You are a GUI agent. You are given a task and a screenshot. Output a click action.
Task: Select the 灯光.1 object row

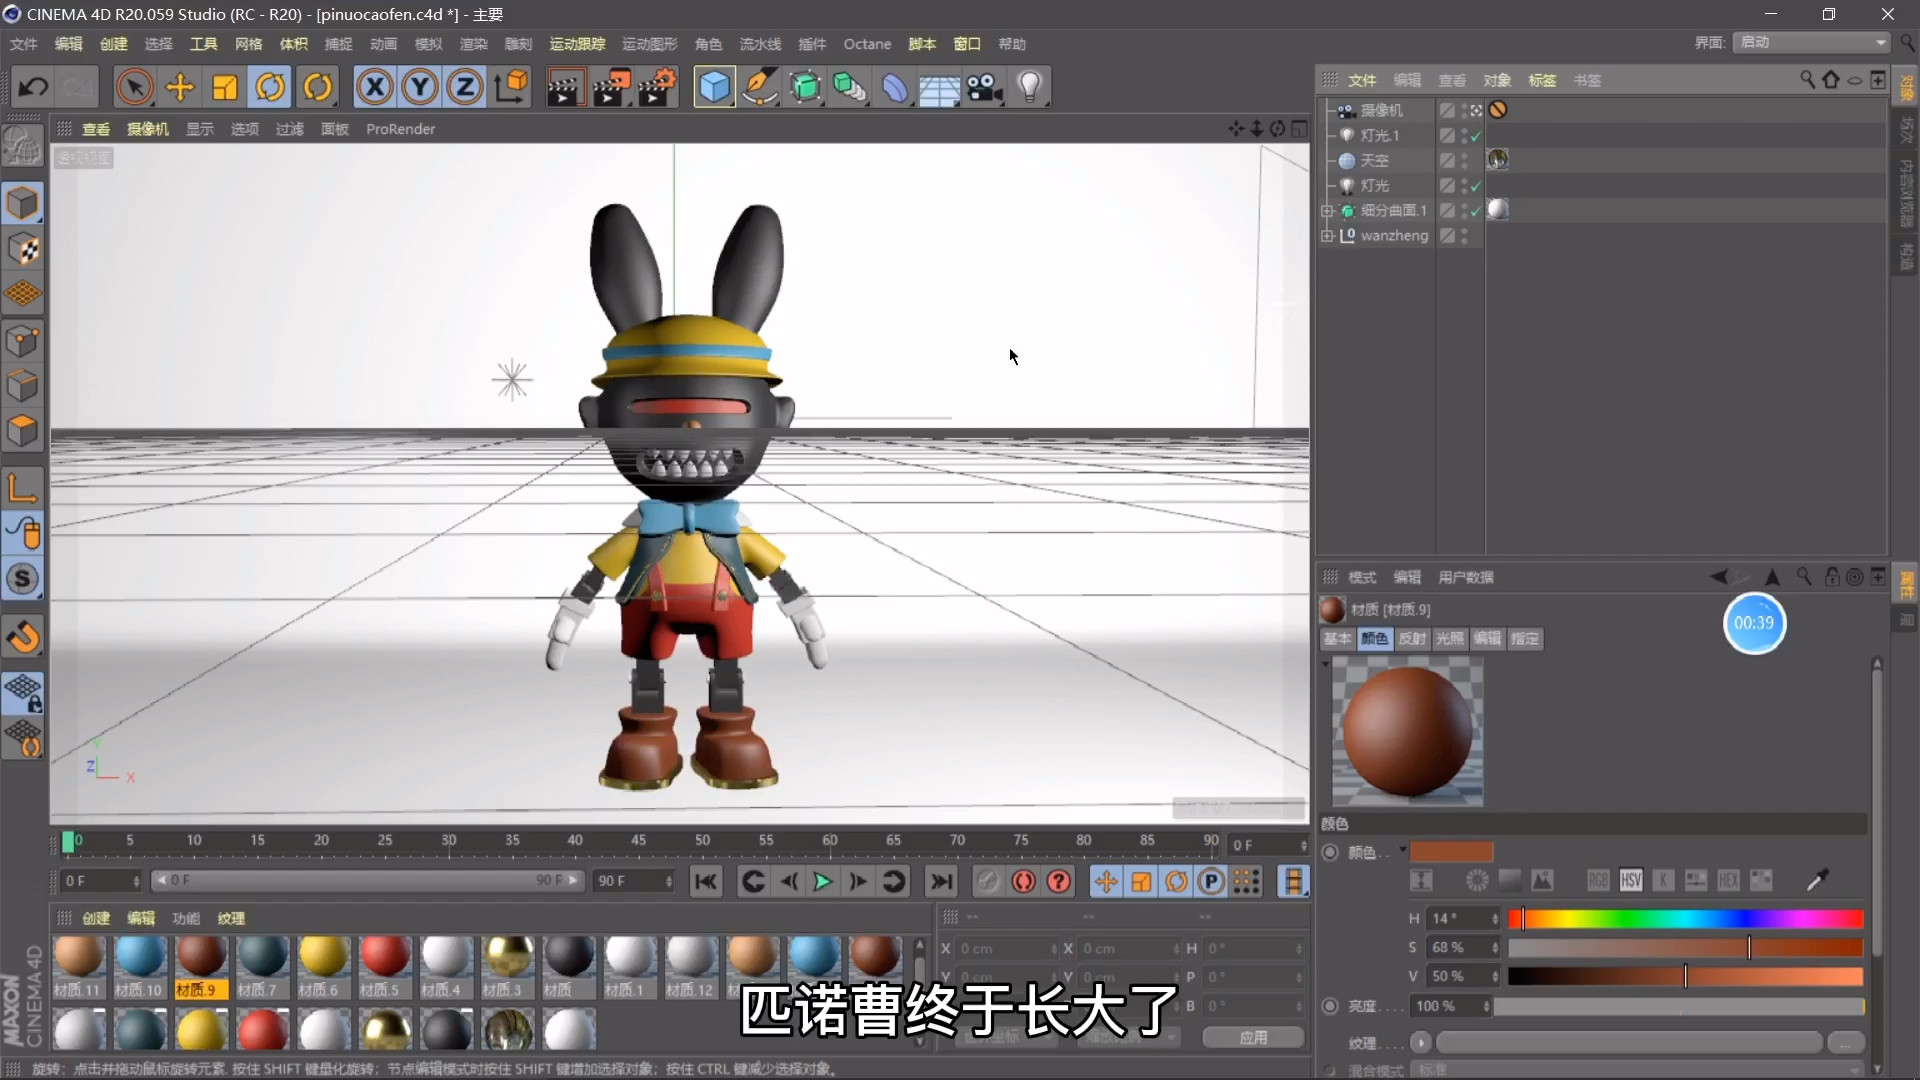[1379, 135]
